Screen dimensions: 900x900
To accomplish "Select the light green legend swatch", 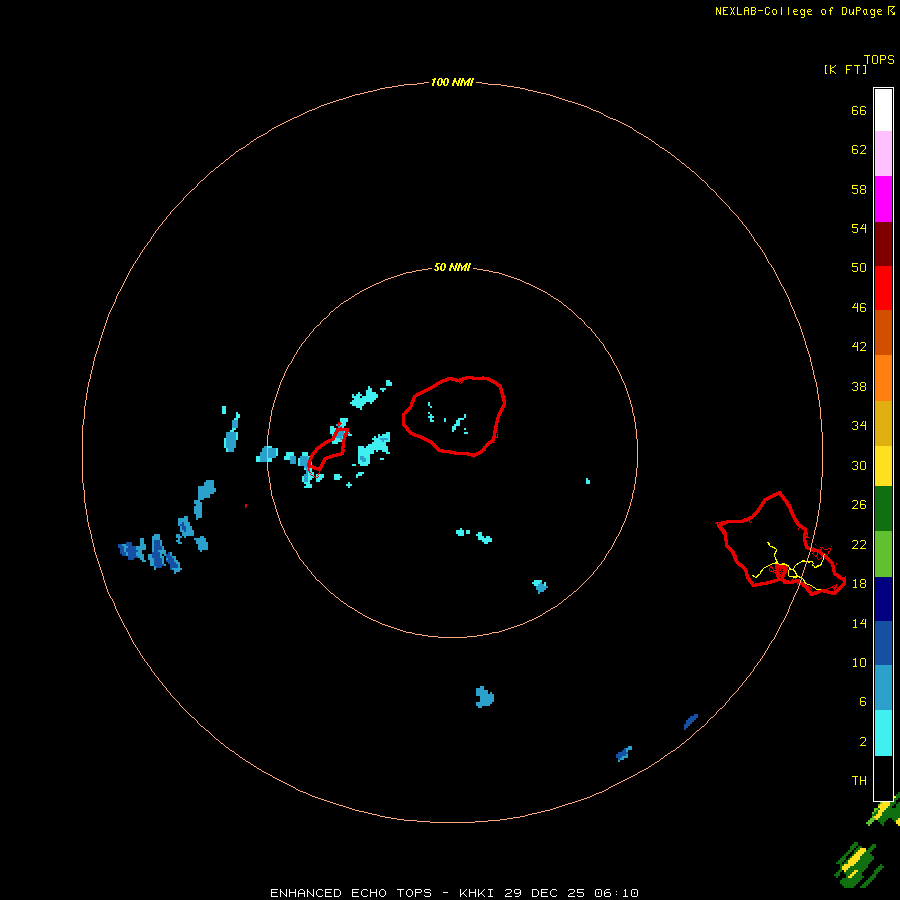I will pos(883,554).
